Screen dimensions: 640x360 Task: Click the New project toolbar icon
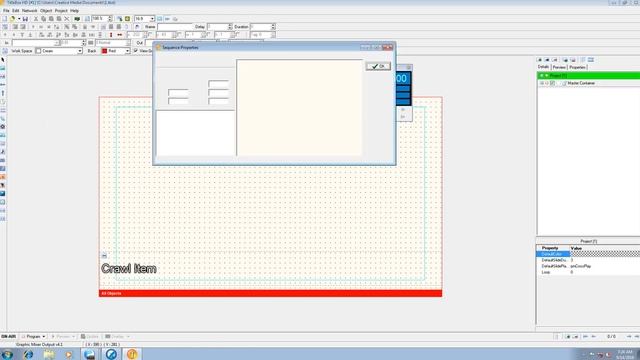tap(4, 19)
